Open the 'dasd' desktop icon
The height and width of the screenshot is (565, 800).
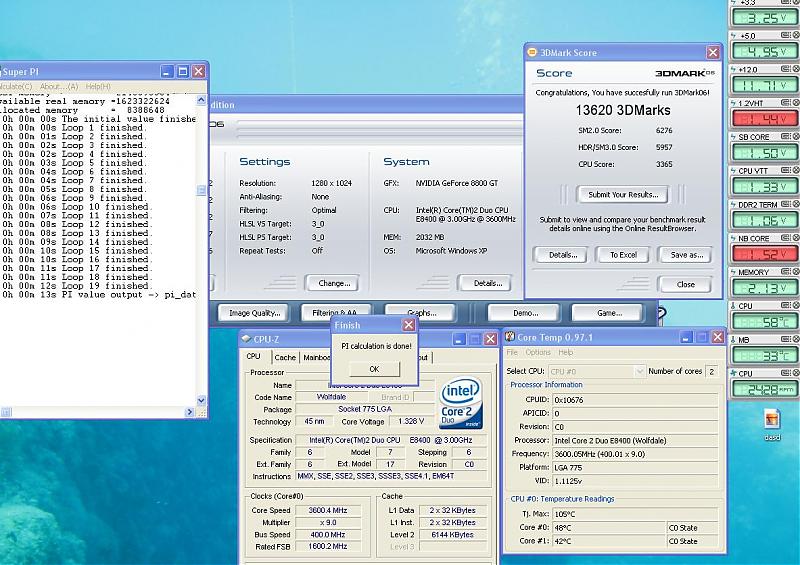click(772, 424)
